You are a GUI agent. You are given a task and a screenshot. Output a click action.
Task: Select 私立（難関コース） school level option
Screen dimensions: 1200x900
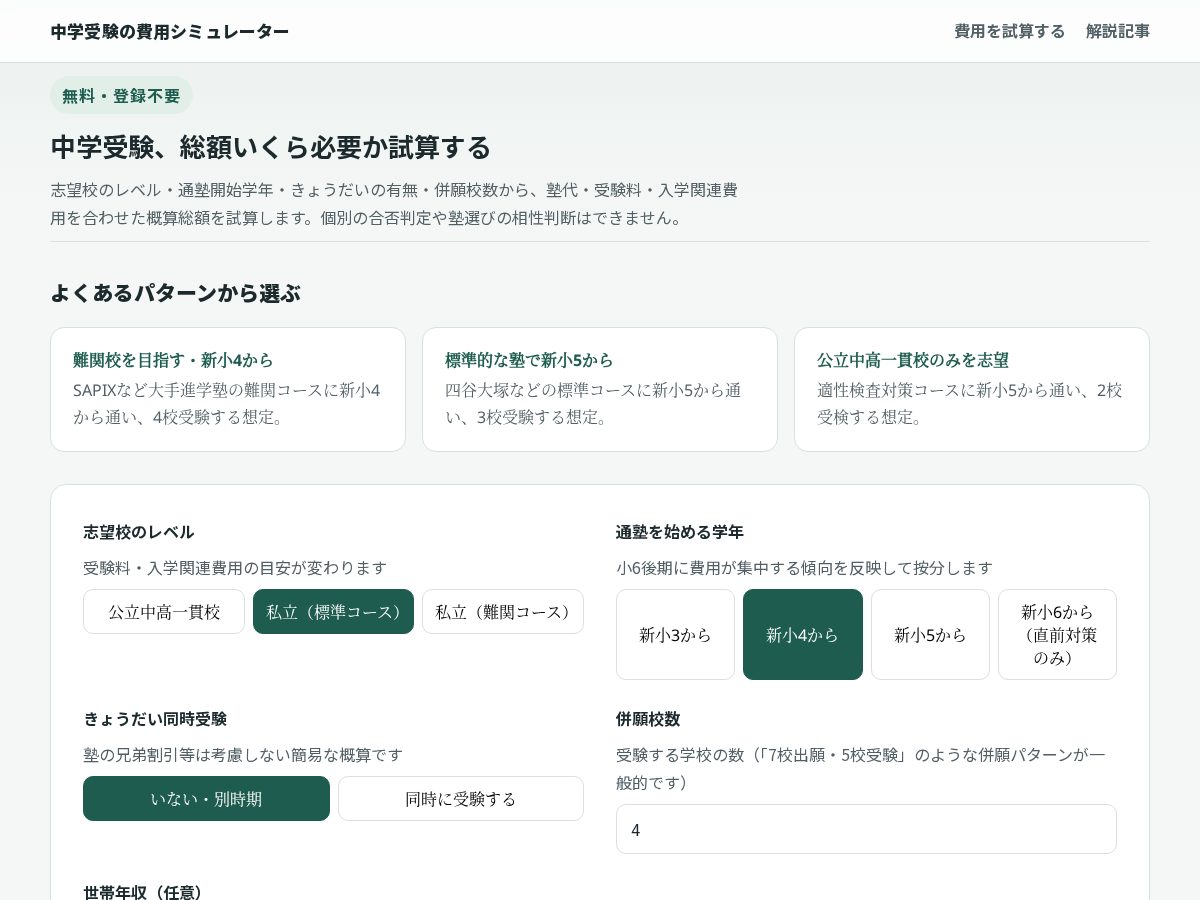(503, 611)
